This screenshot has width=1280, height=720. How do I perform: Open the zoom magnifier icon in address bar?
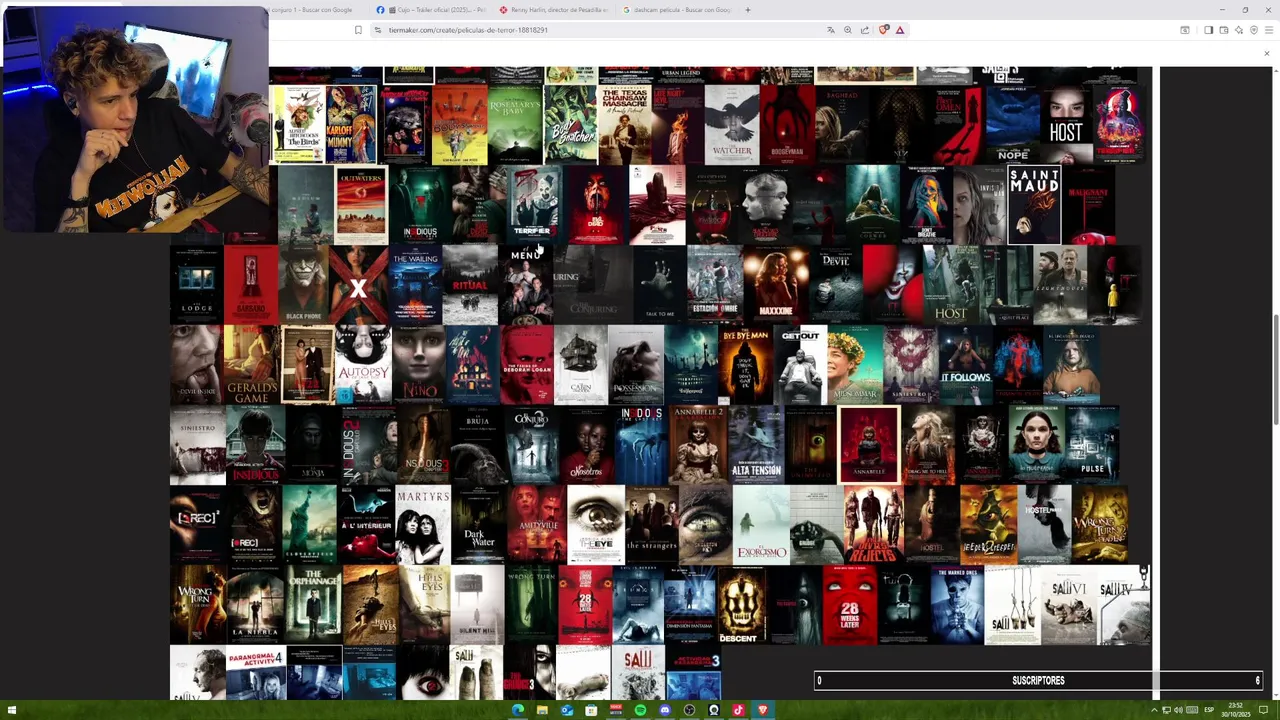click(x=847, y=30)
